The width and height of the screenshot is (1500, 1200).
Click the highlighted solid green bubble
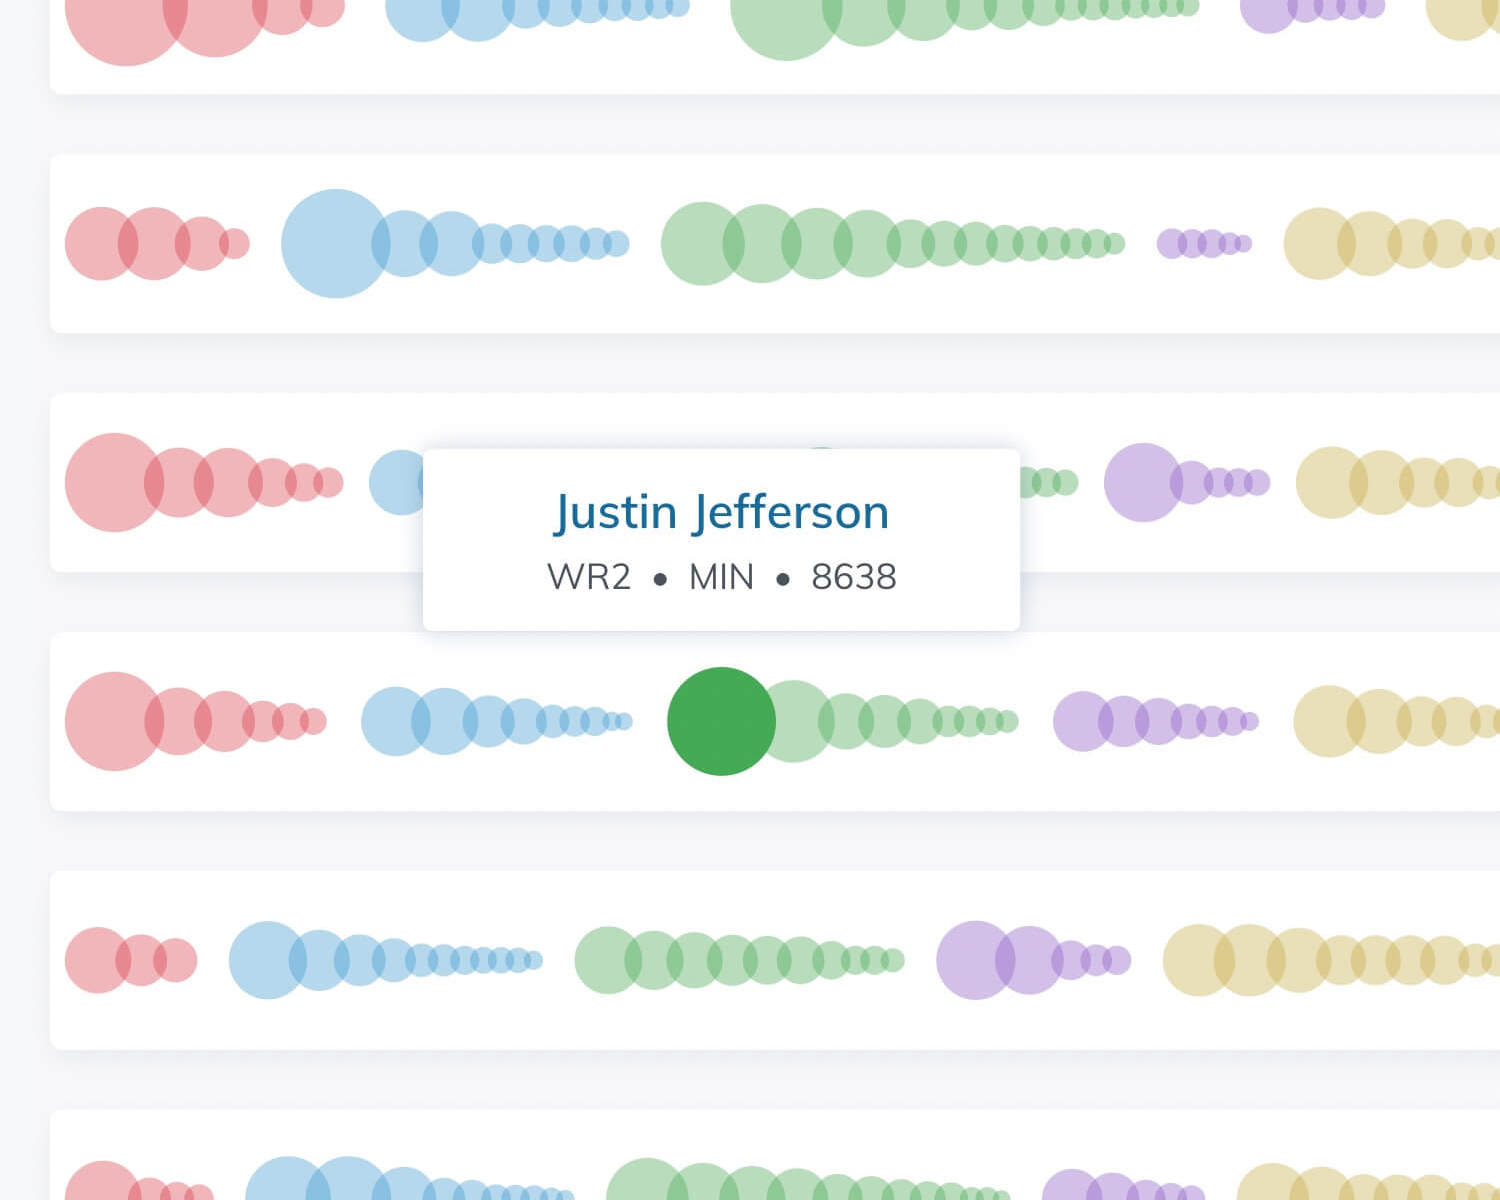[721, 721]
